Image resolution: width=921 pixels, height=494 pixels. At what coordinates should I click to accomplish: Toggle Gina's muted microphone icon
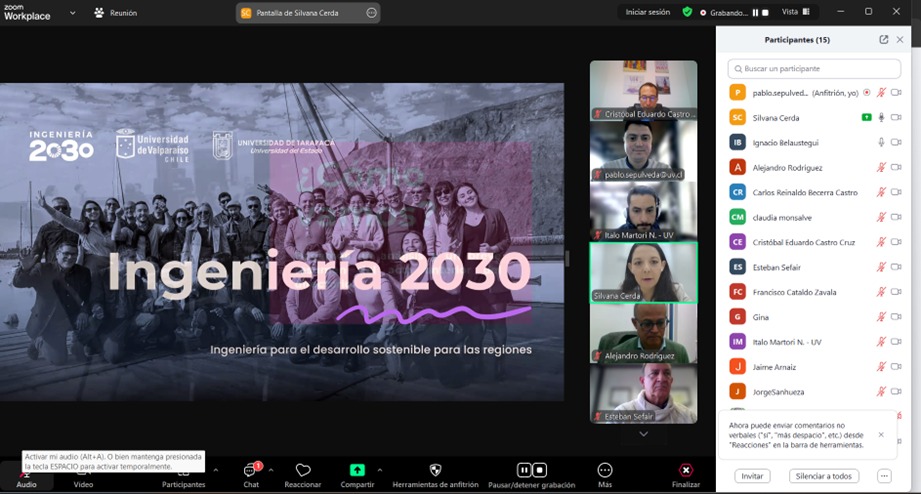(x=881, y=317)
